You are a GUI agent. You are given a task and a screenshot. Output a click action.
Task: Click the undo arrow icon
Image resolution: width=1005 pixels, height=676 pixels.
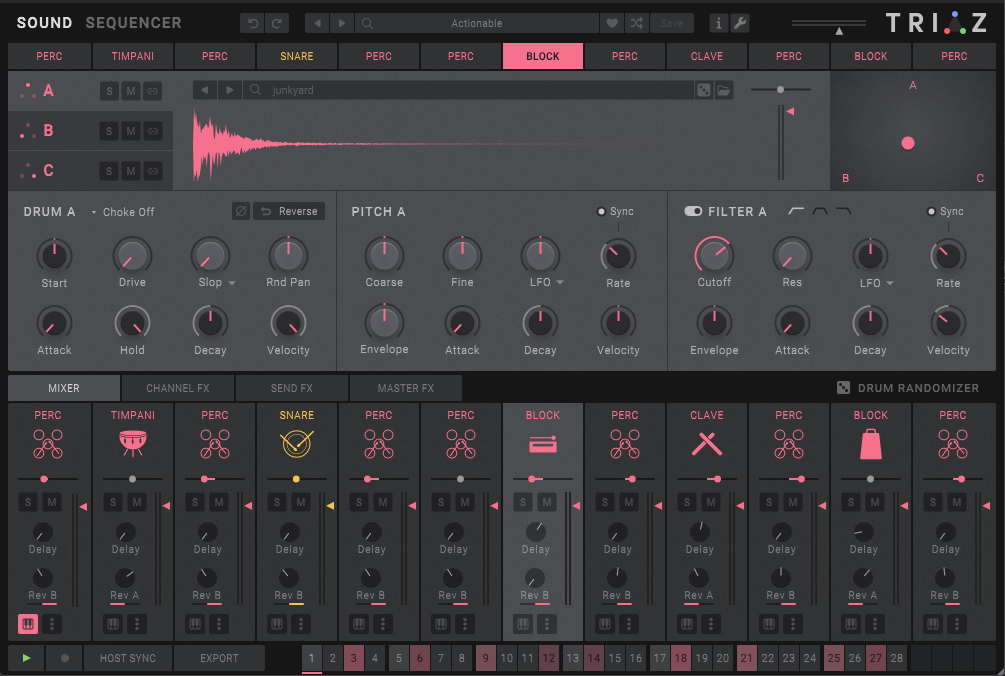pyautogui.click(x=253, y=23)
